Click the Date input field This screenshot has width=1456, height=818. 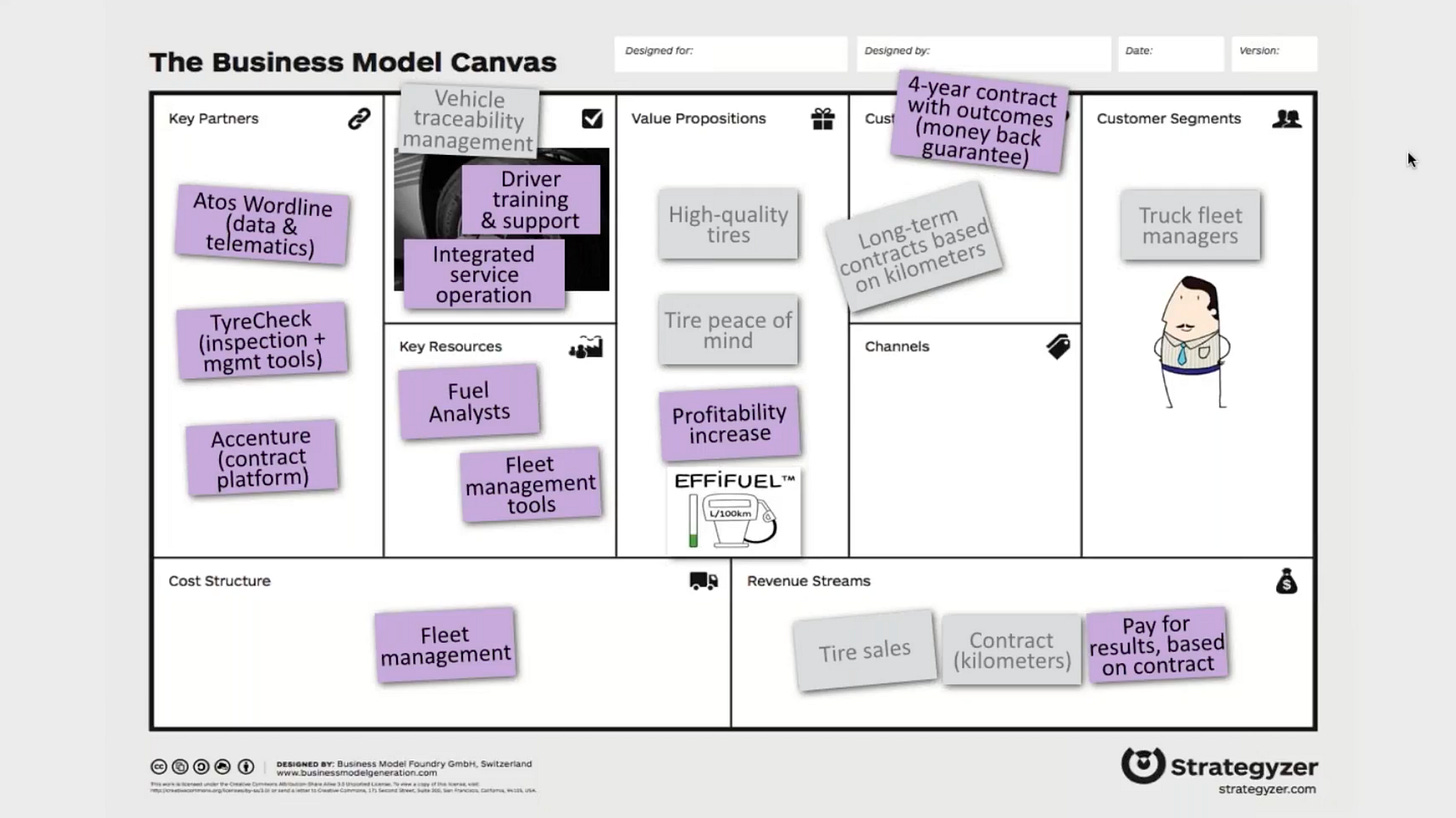1171,54
